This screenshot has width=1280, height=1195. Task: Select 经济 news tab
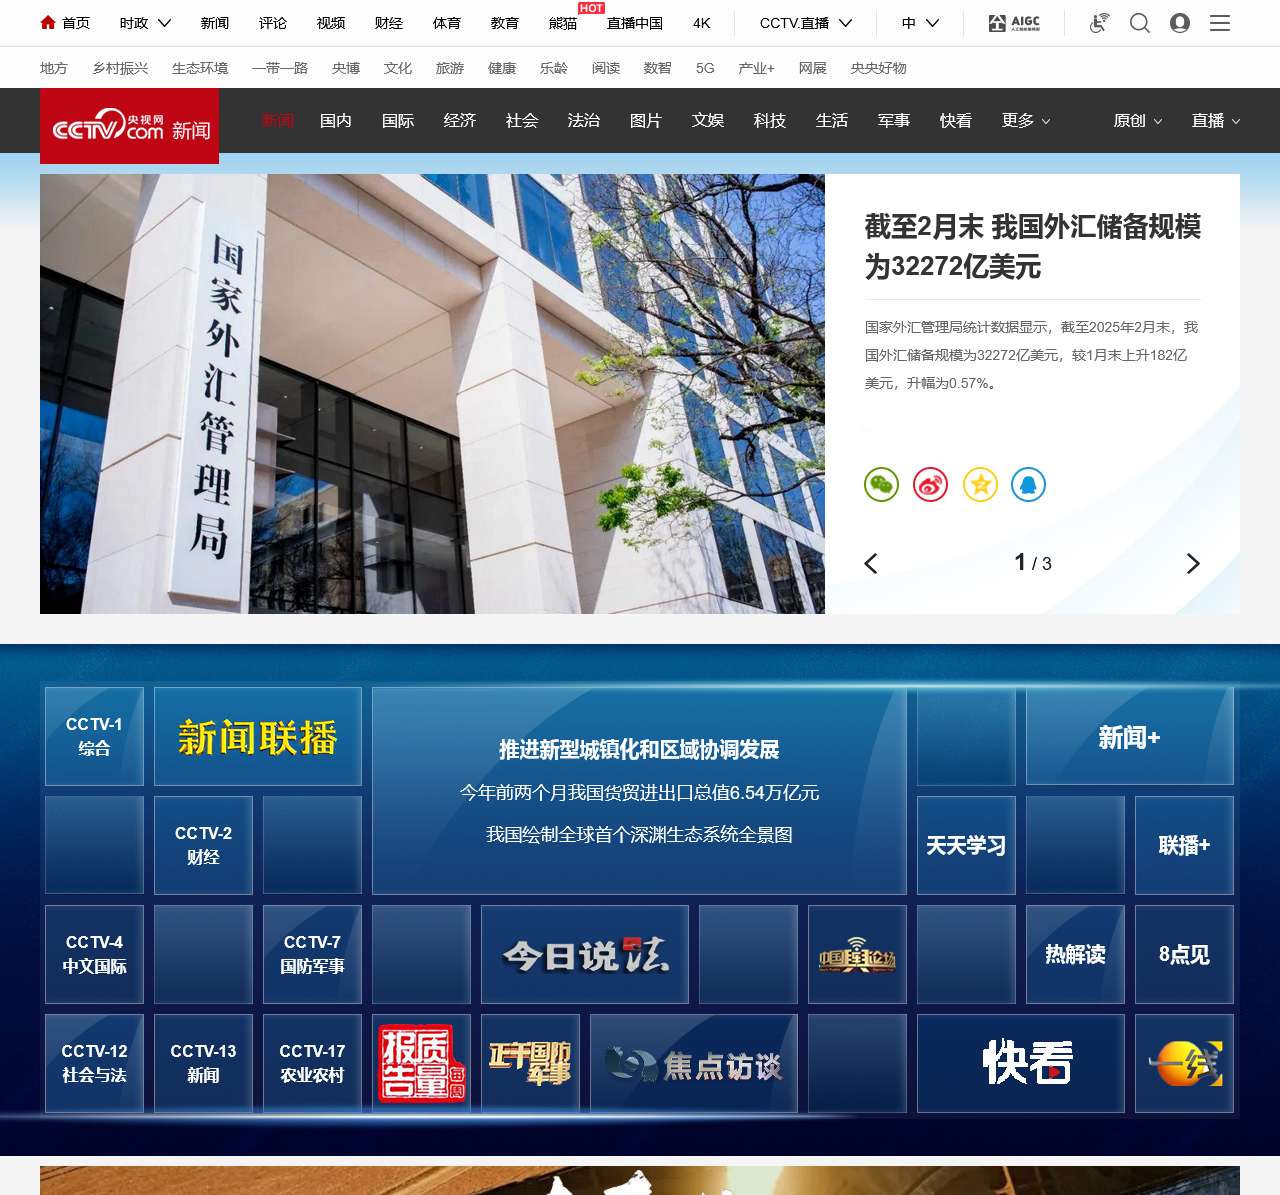pos(460,121)
